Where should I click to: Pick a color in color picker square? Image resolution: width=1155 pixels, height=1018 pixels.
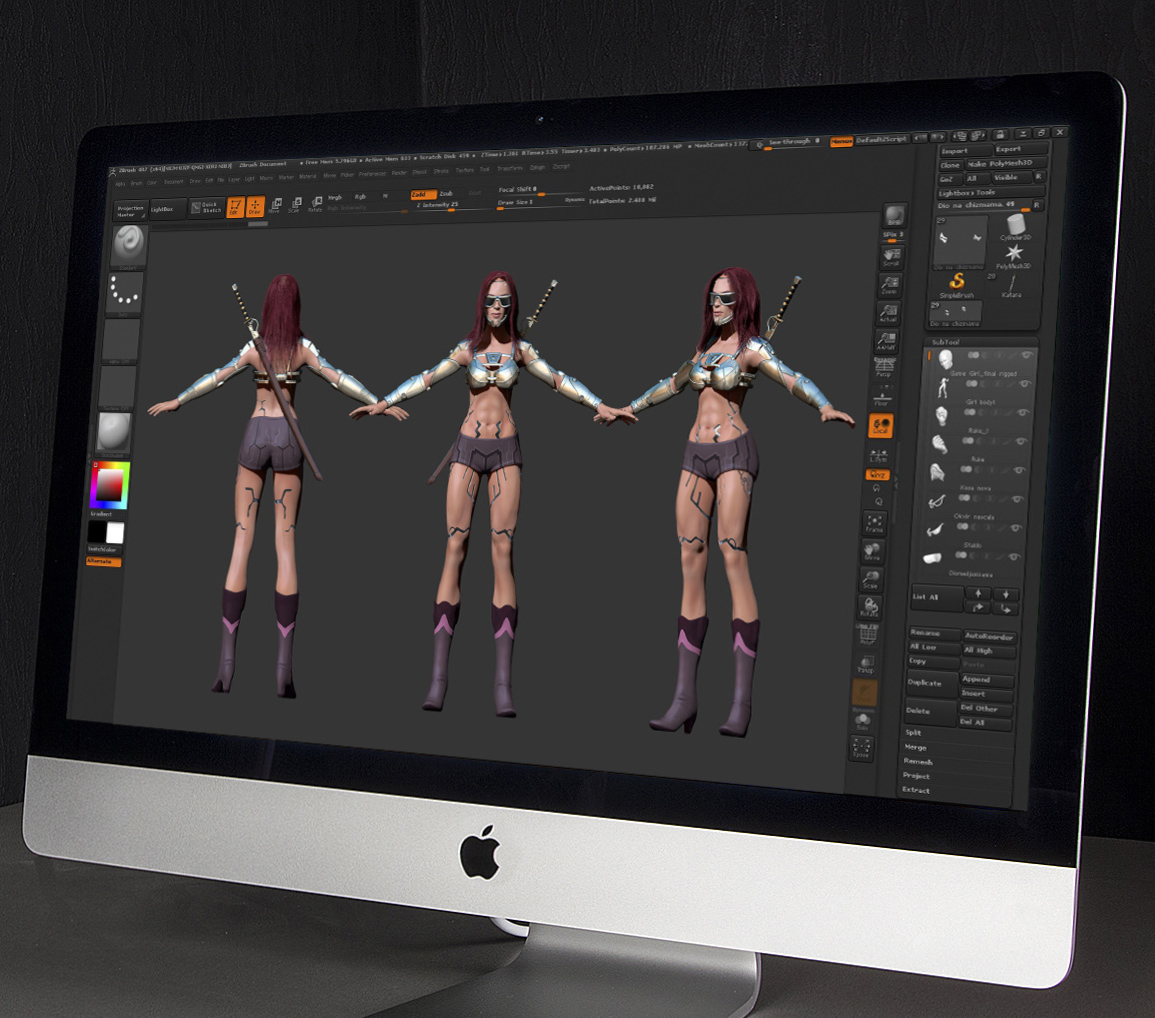(110, 486)
